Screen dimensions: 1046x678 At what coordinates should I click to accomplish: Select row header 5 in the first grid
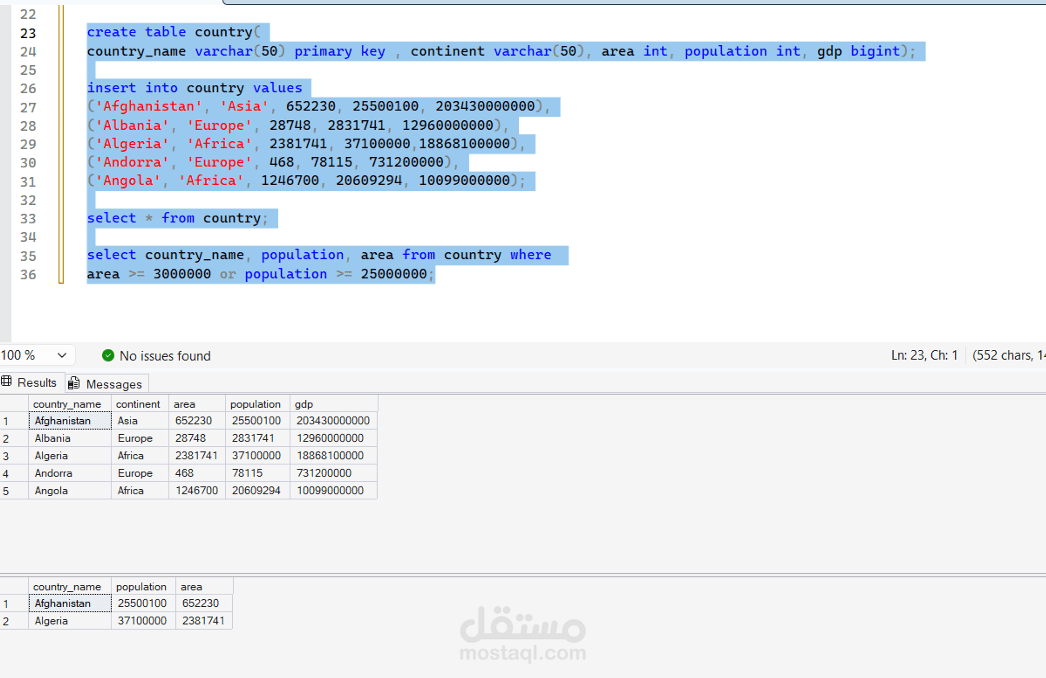coord(14,490)
